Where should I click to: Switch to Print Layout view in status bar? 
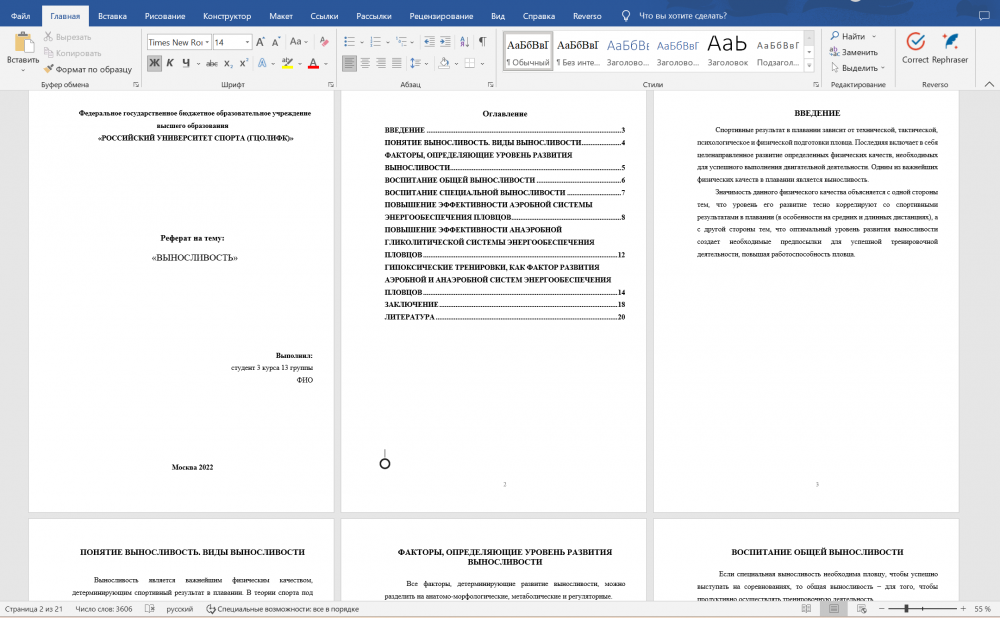[834, 609]
